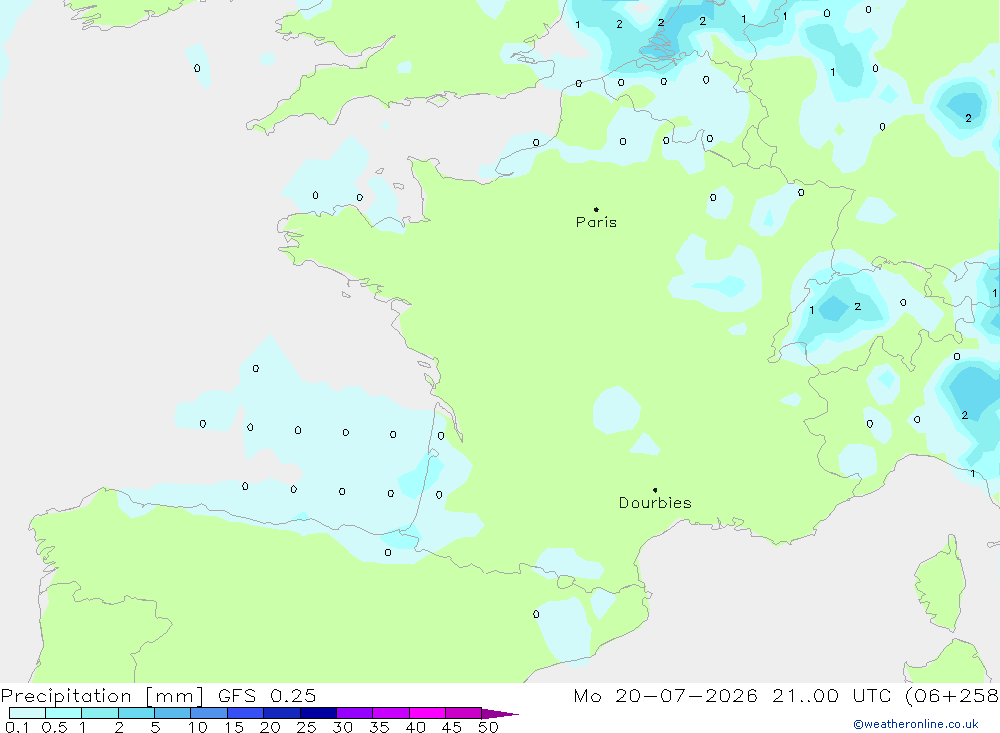
Task: Pick the 2–5 mm legend swatch
Action: (136, 713)
